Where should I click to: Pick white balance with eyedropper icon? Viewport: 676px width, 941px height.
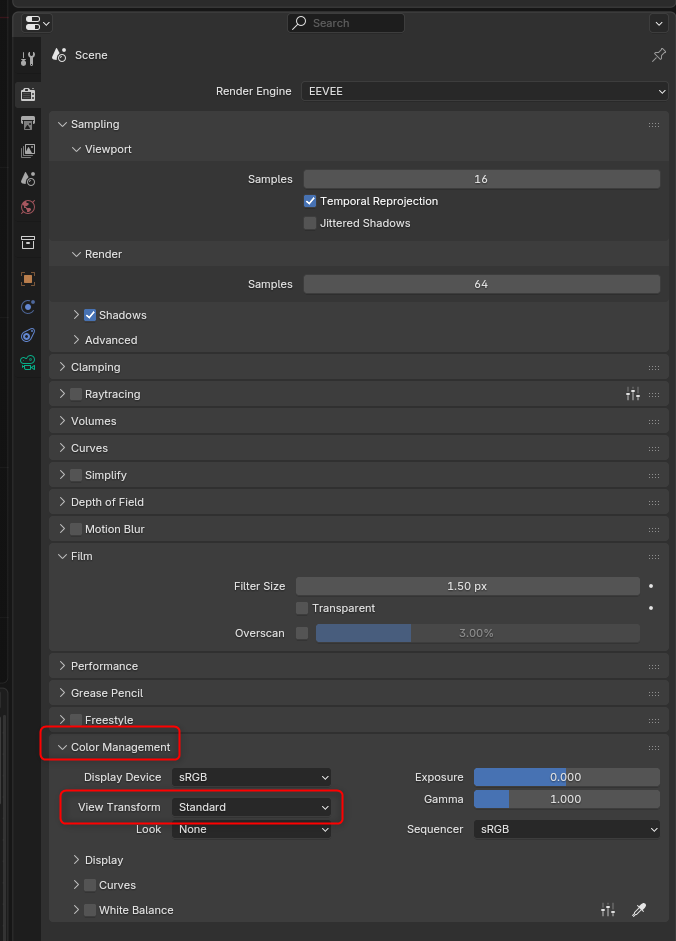pyautogui.click(x=639, y=910)
